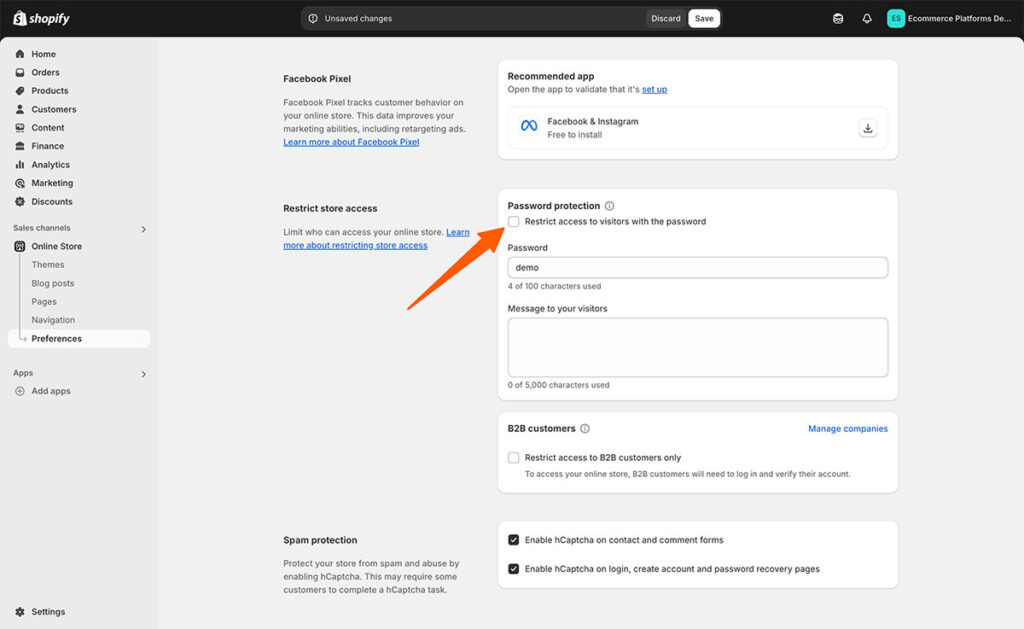The image size is (1024, 629).
Task: Disable hCaptcha on contact and comment forms
Action: point(514,540)
